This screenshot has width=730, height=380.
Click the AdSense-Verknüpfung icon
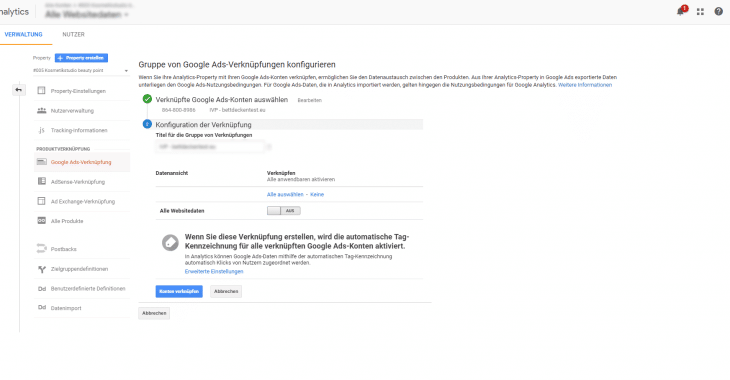[x=41, y=181]
